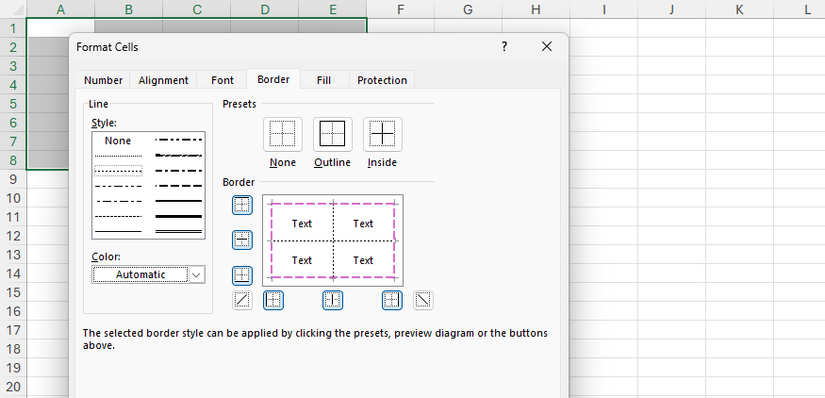Select row 10 header
Viewport: 825px width, 398px height.
[13, 198]
